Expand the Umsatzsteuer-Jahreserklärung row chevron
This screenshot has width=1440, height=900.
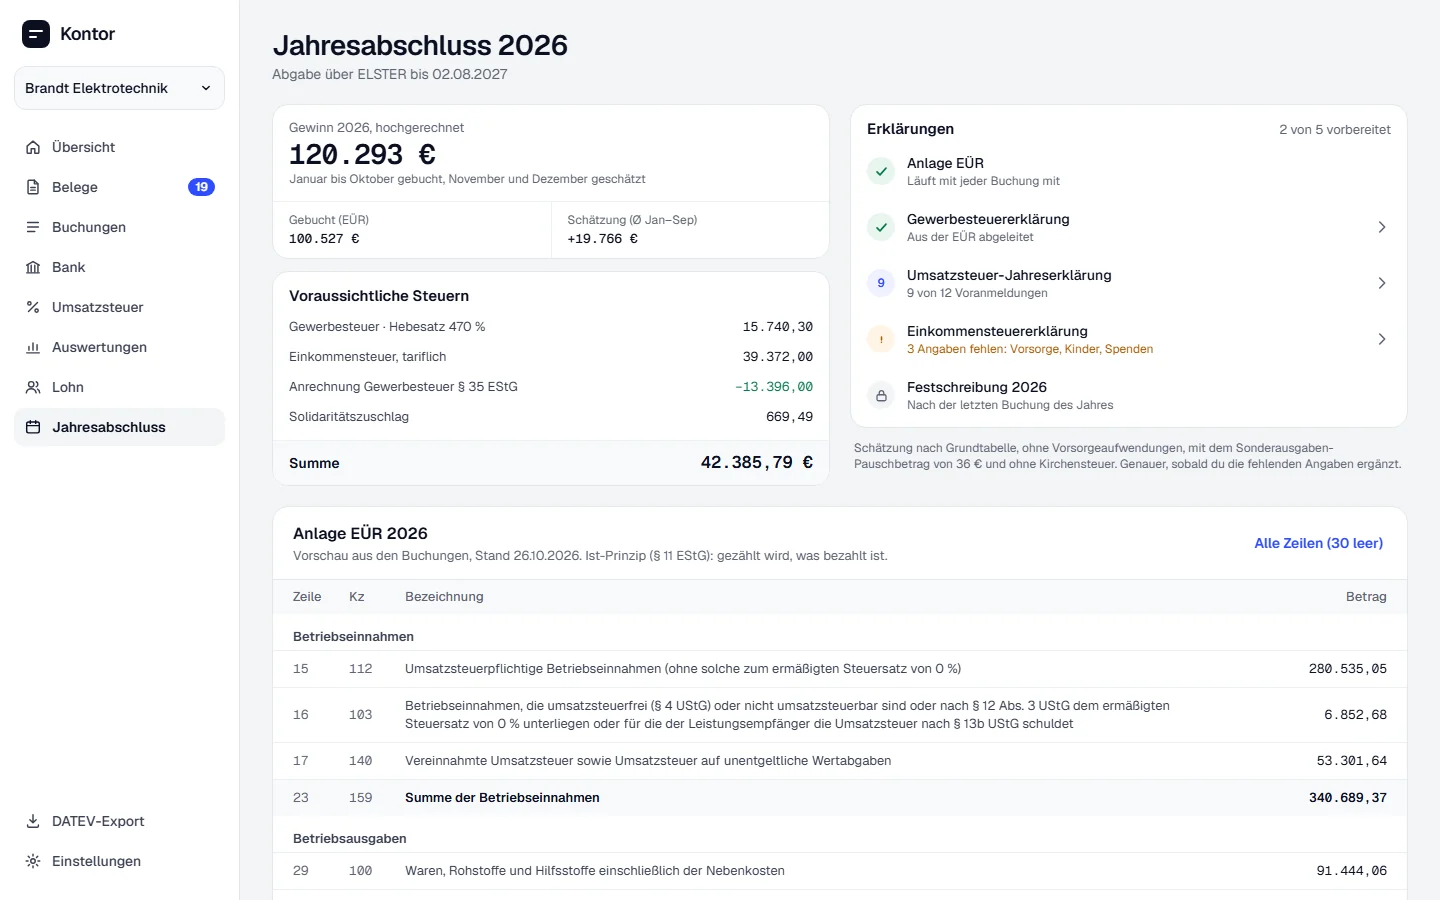point(1382,283)
